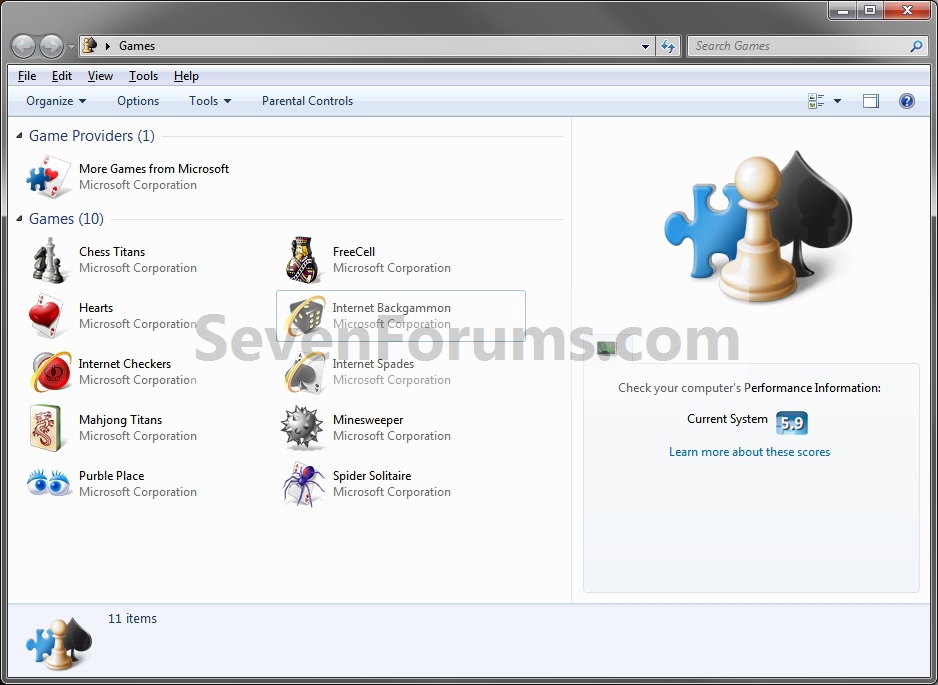Image resolution: width=938 pixels, height=685 pixels.
Task: Open FreeCell
Action: click(x=354, y=252)
